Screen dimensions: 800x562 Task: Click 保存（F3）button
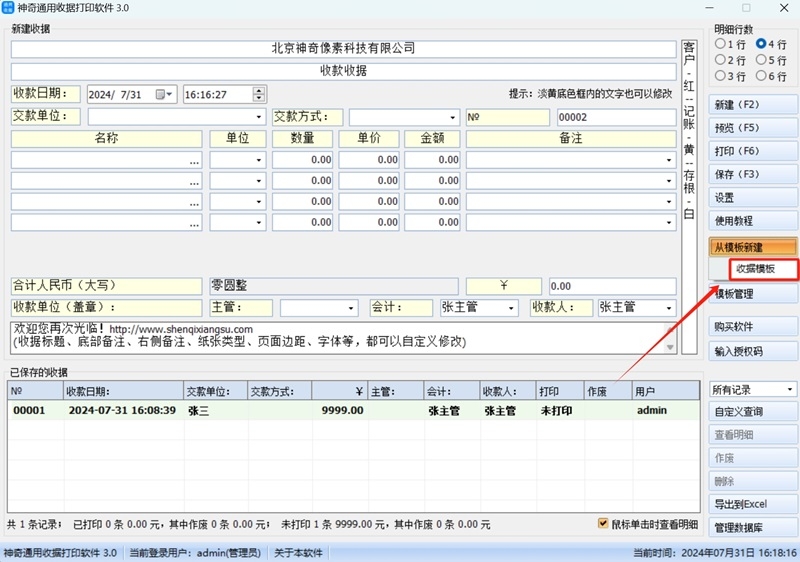point(753,174)
